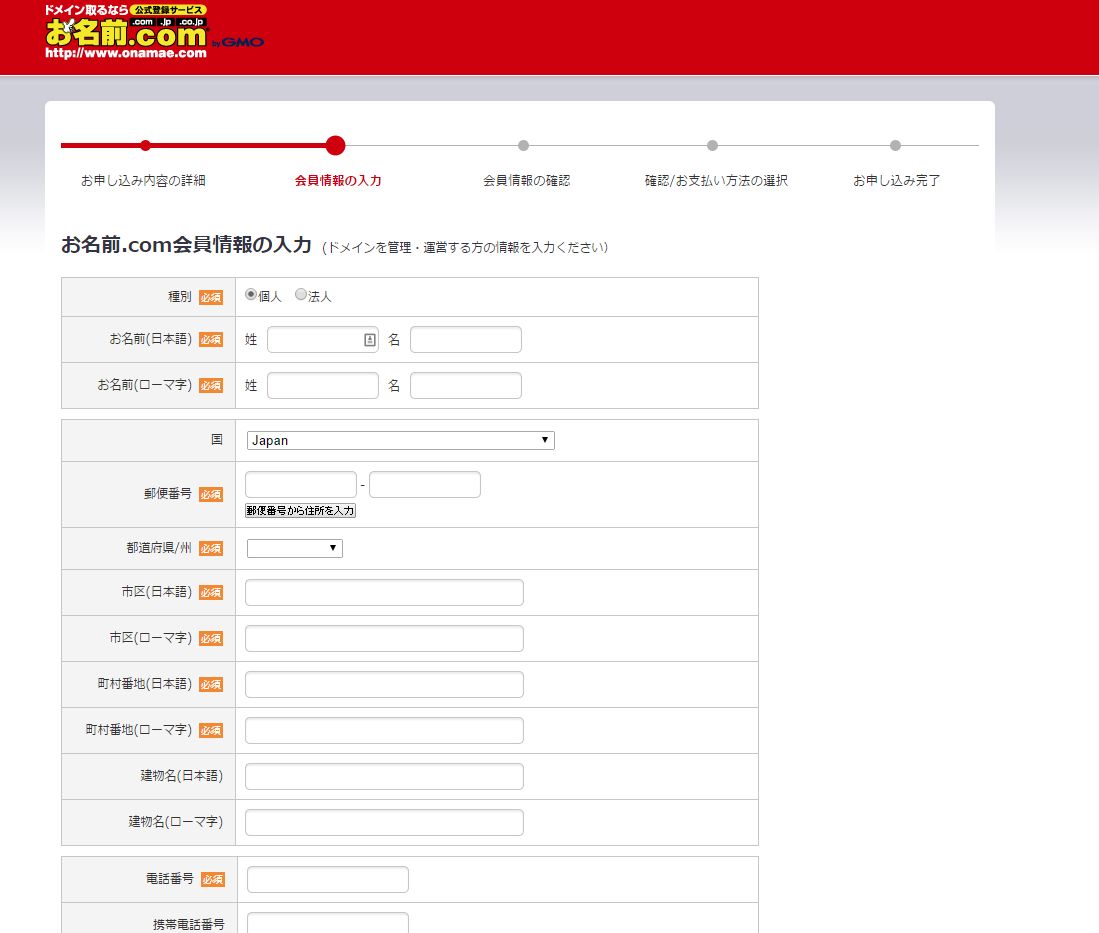Click the 携帯電話番号 input field
This screenshot has height=933, width=1099.
(x=327, y=923)
